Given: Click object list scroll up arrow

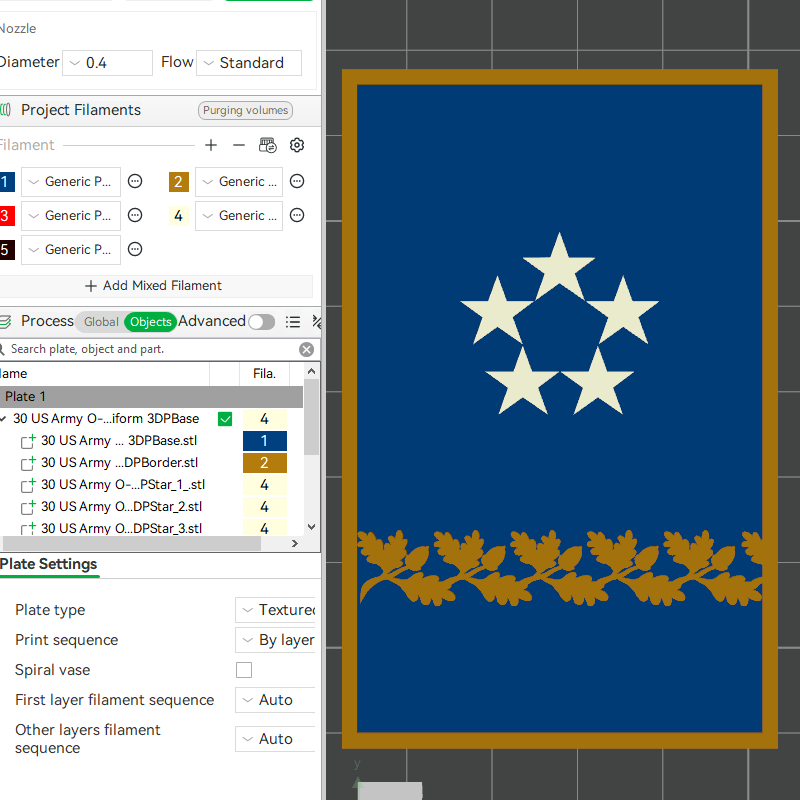Looking at the screenshot, I should click(312, 371).
